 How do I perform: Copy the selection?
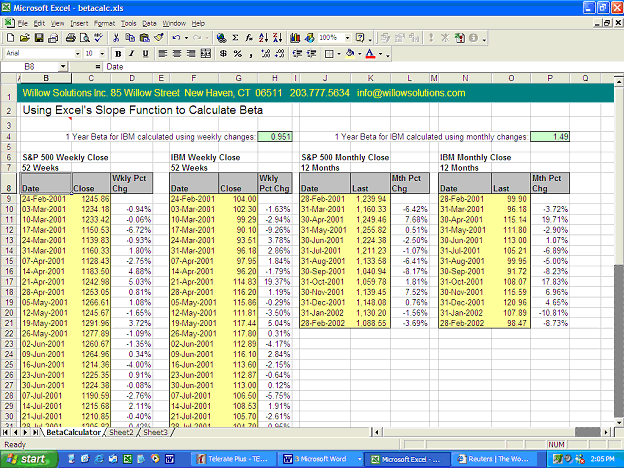130,38
